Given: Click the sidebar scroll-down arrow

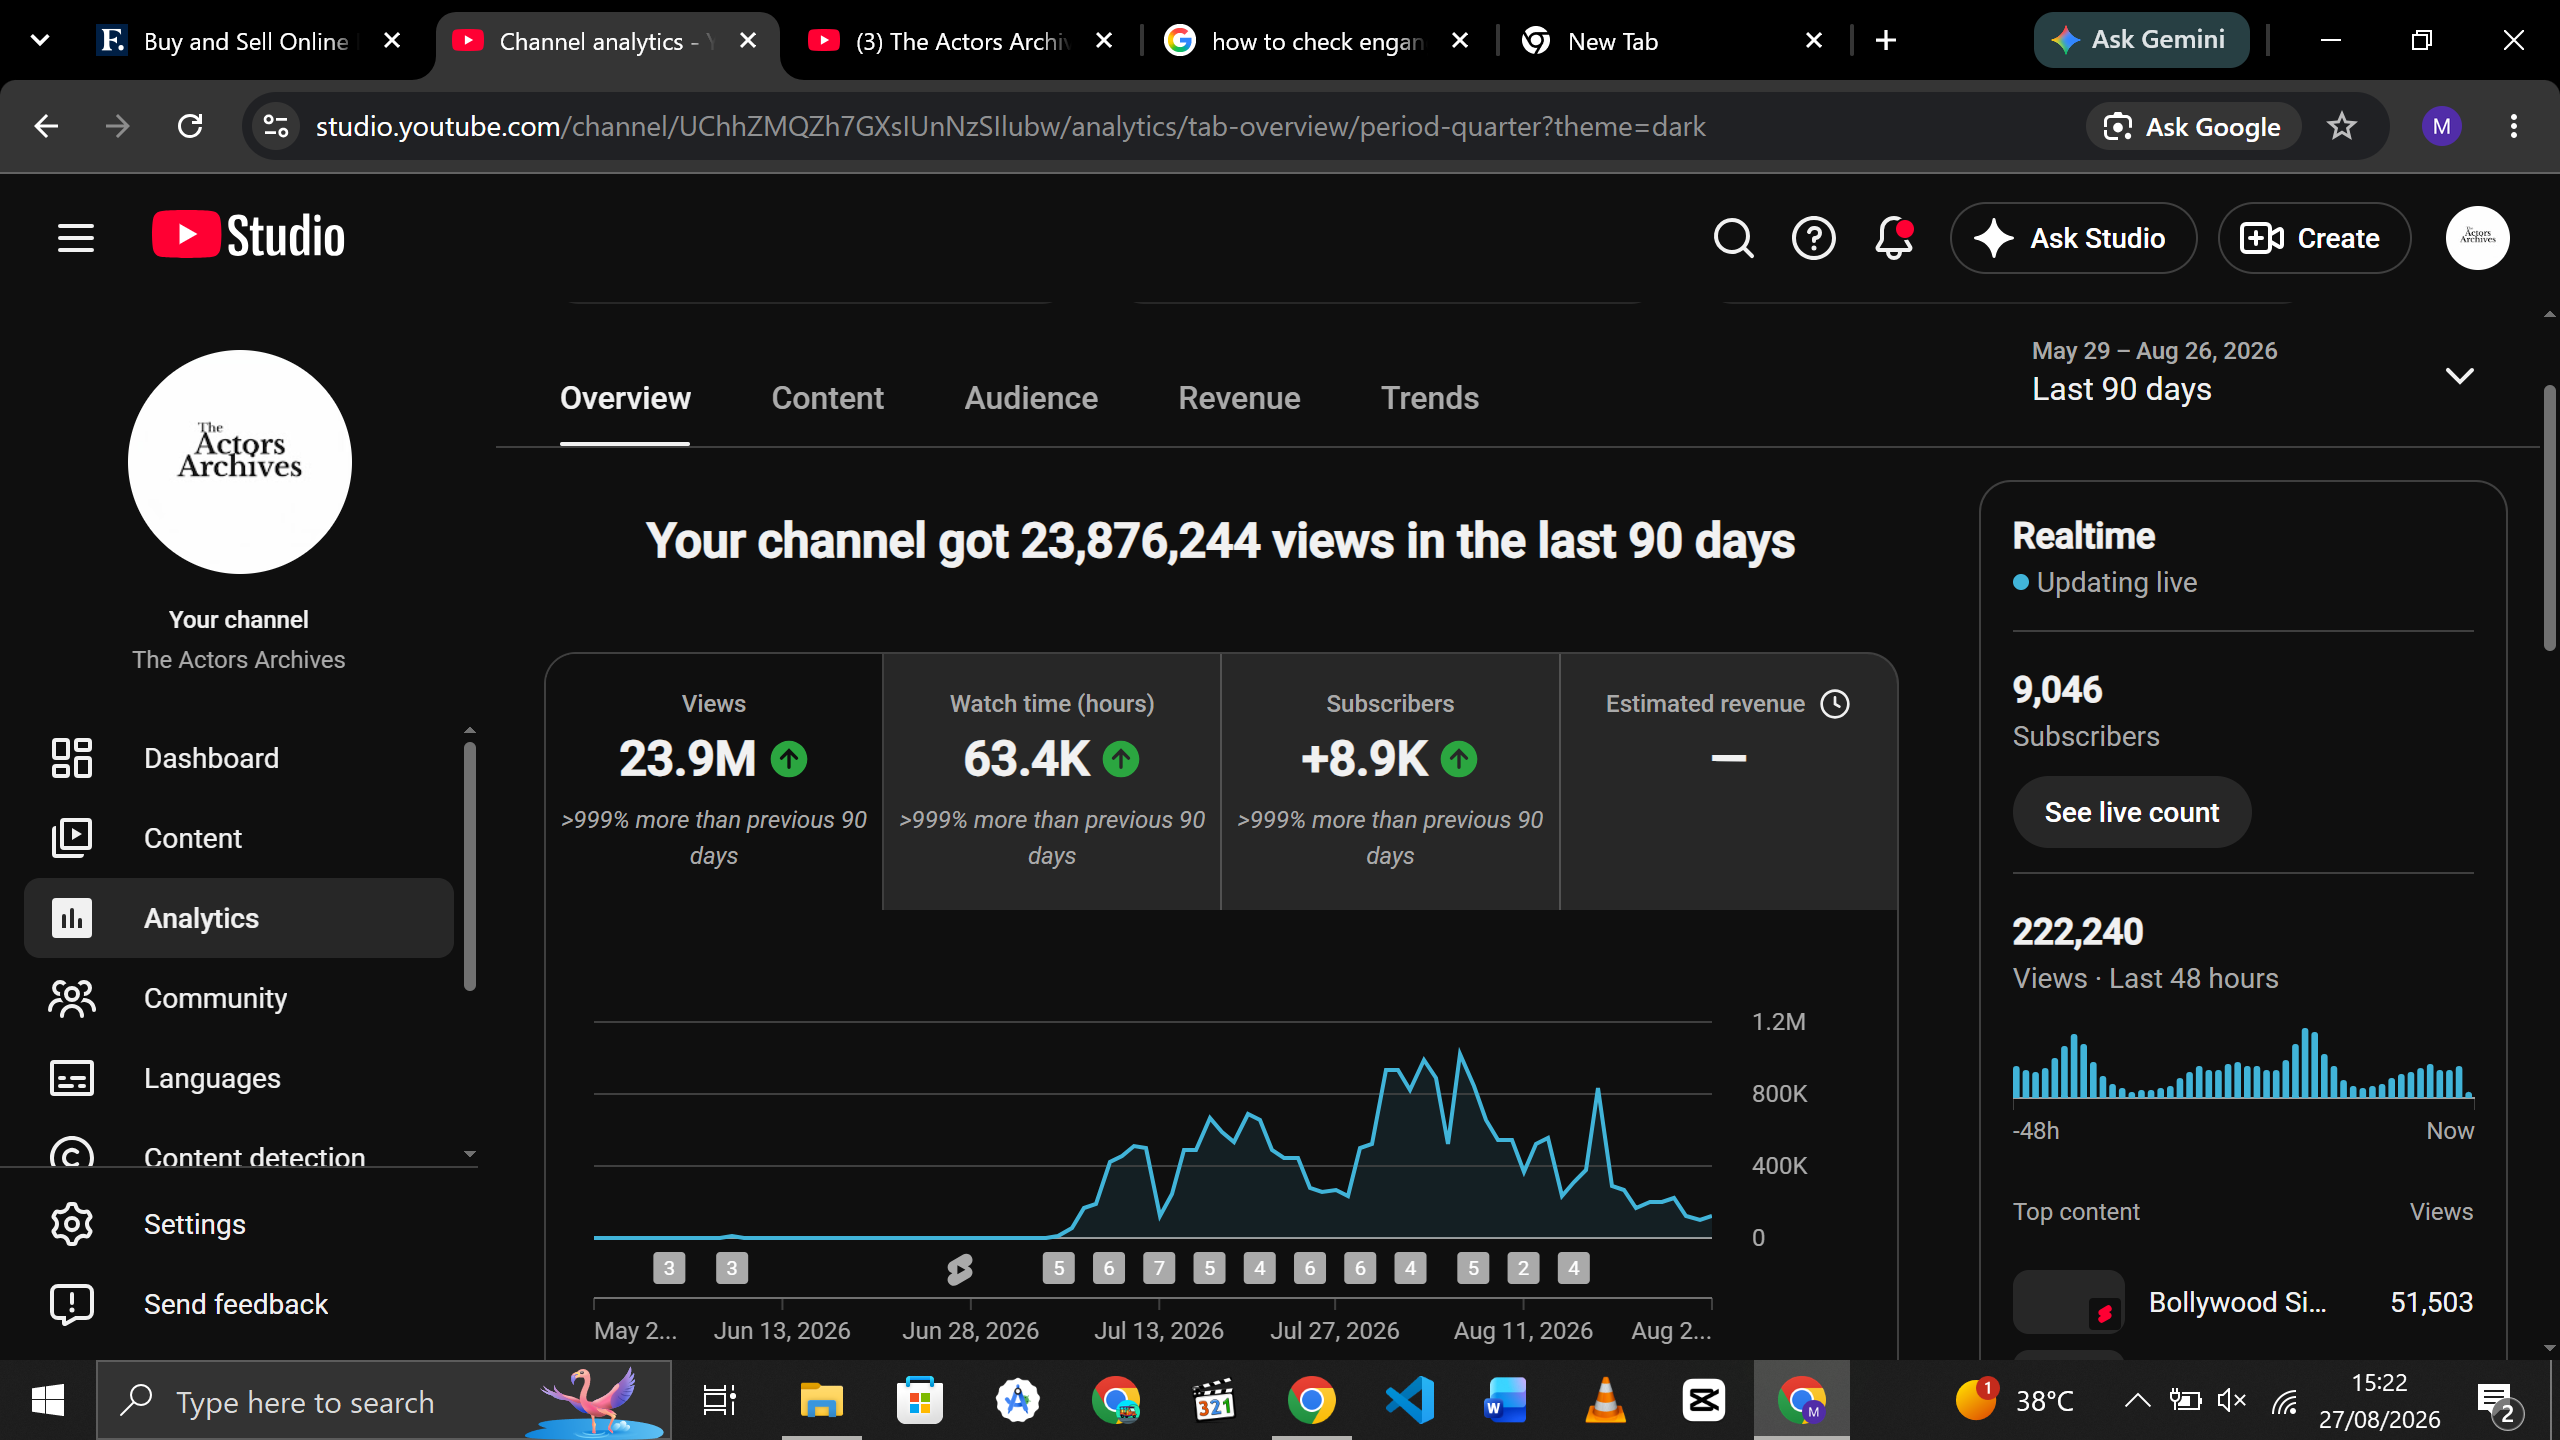Looking at the screenshot, I should point(469,1154).
